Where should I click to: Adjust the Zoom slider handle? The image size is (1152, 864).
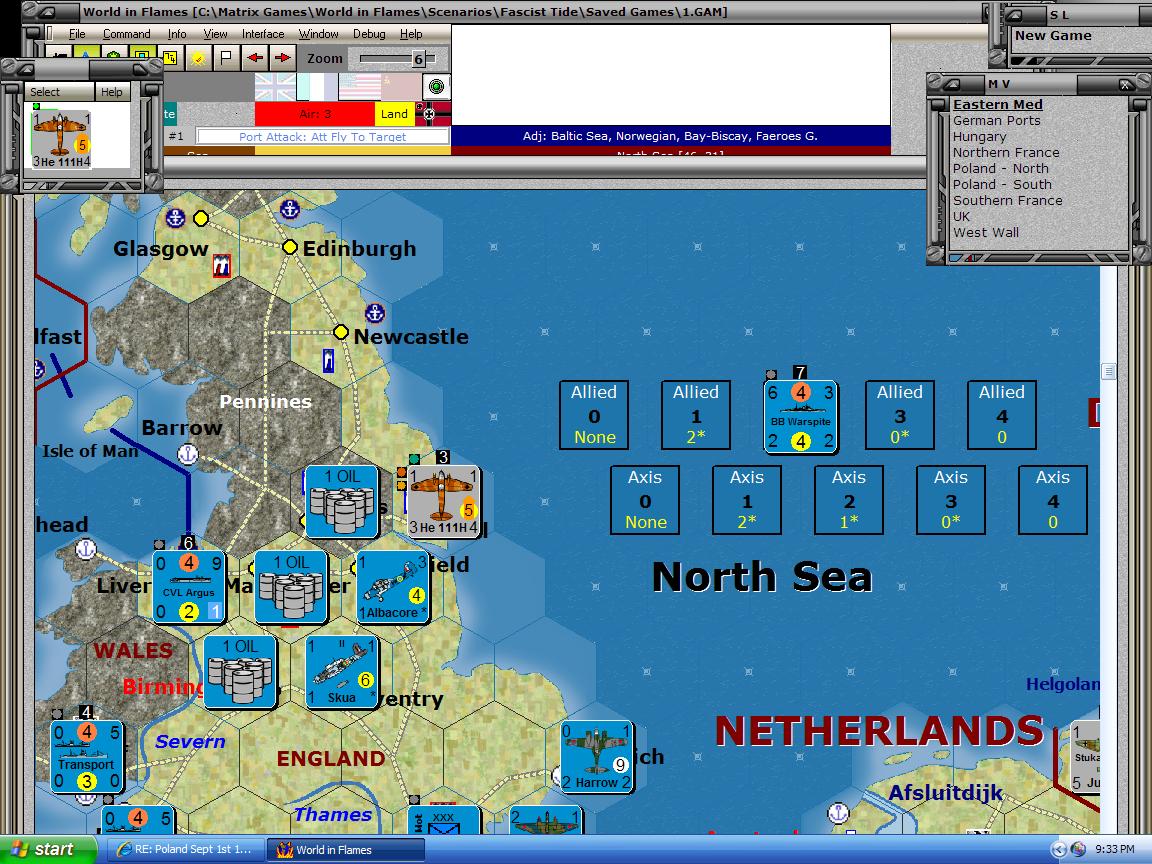pyautogui.click(x=418, y=59)
